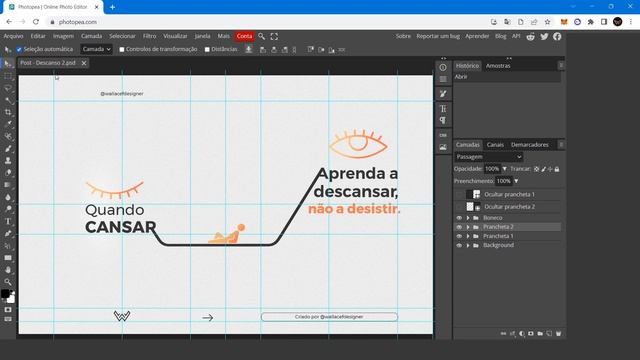Open the CSS panel icon
The width and height of the screenshot is (640, 360).
point(443,135)
